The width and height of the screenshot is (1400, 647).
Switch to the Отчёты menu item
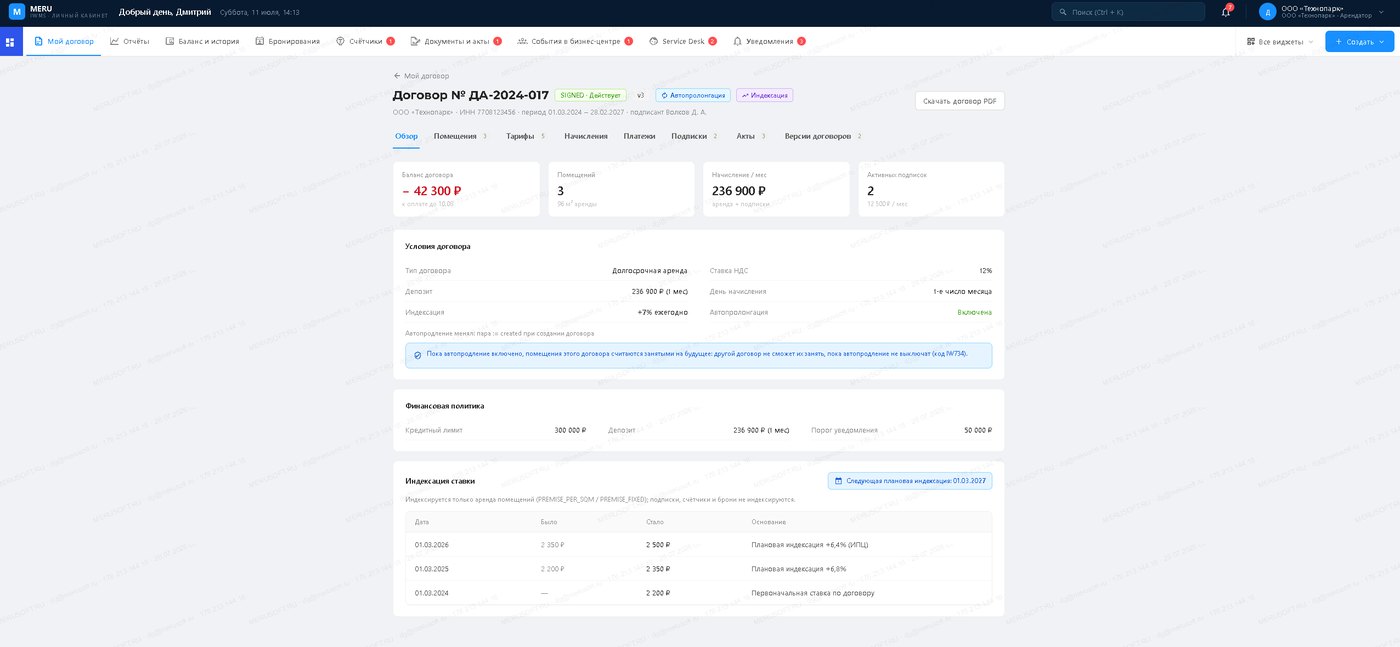click(x=130, y=41)
